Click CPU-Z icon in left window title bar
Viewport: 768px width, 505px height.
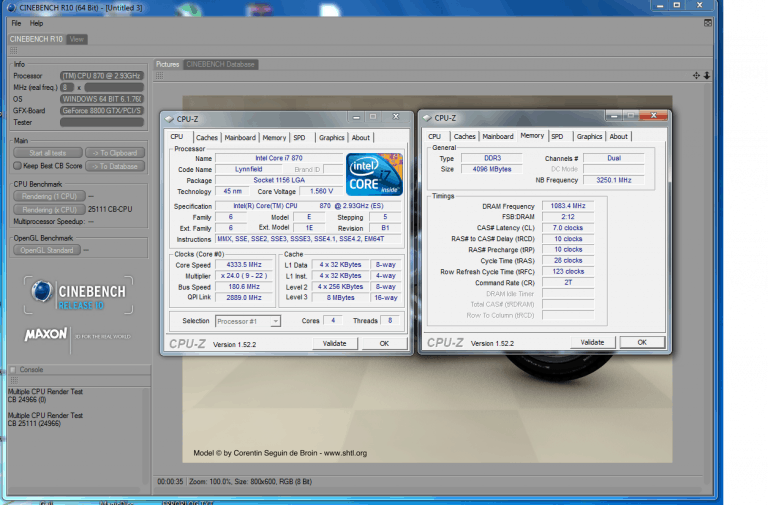tap(169, 119)
